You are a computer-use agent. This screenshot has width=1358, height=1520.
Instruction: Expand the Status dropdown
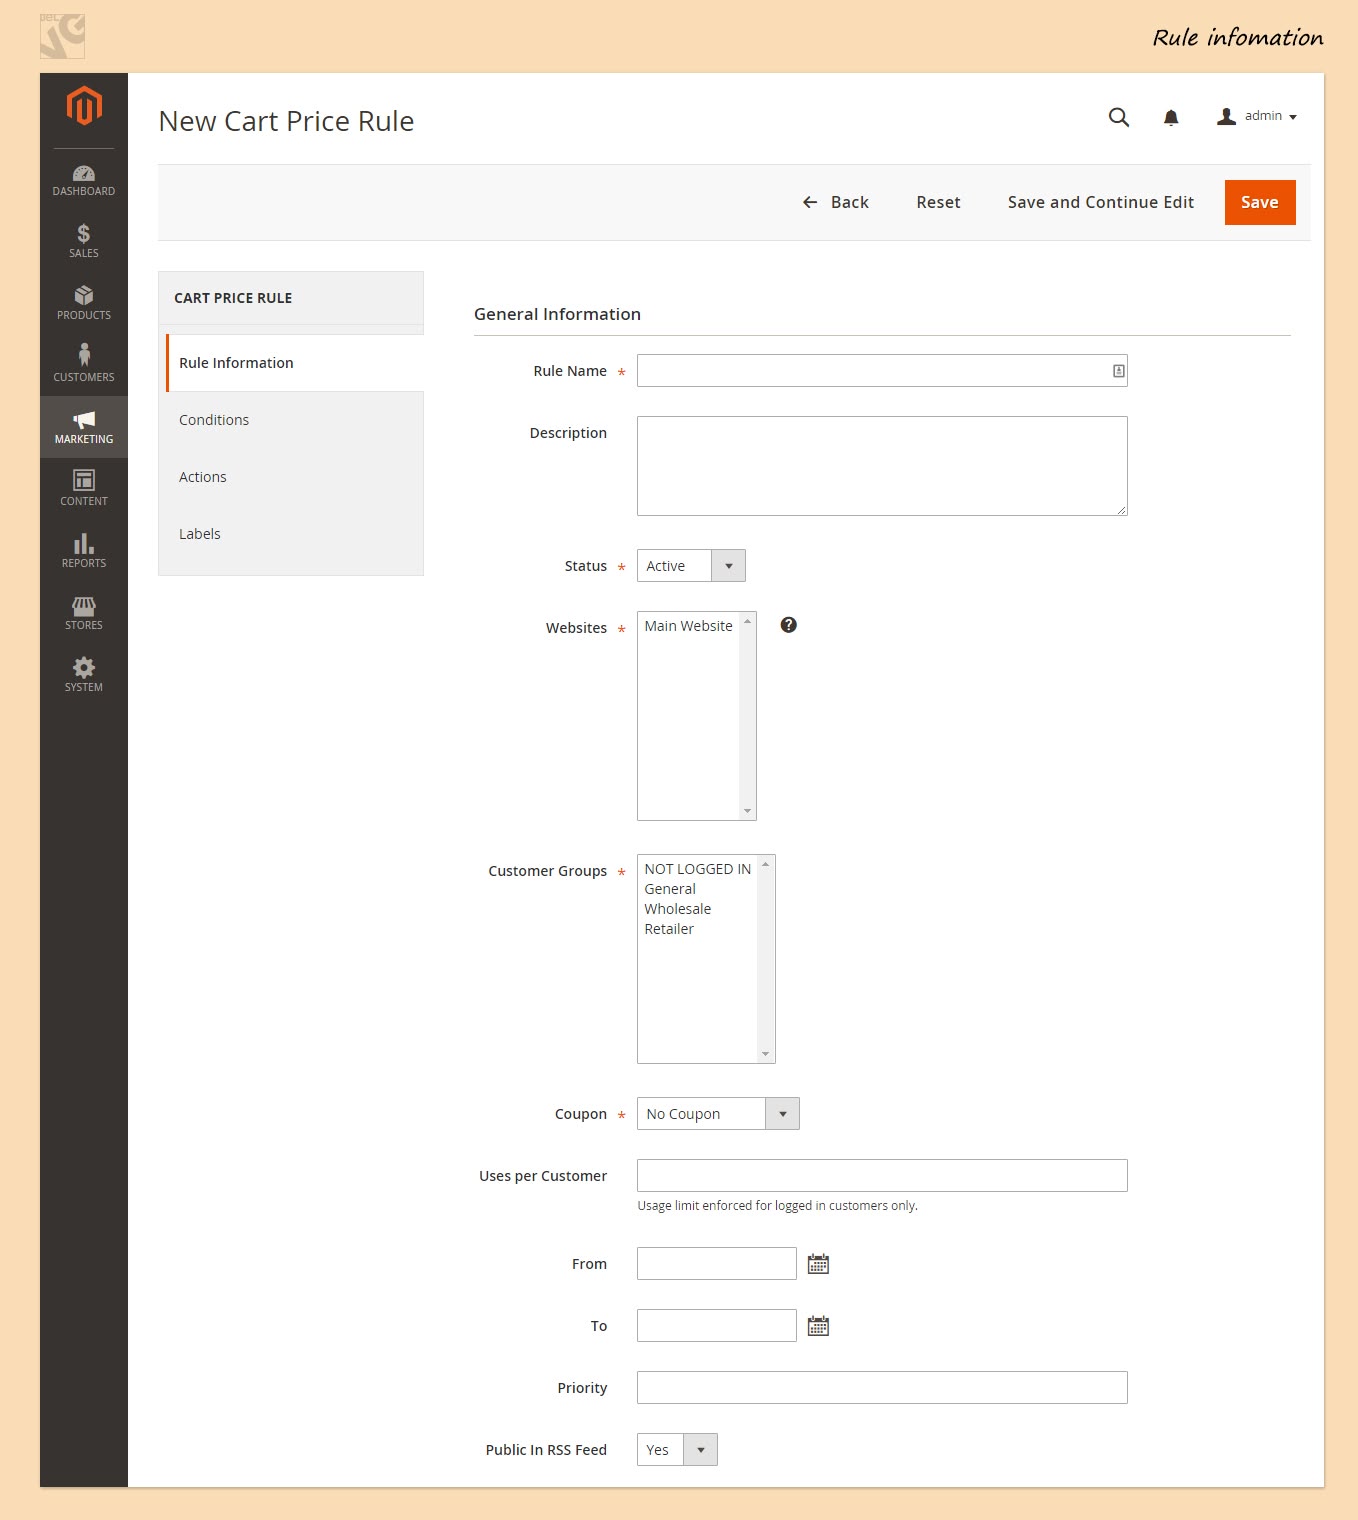(691, 566)
